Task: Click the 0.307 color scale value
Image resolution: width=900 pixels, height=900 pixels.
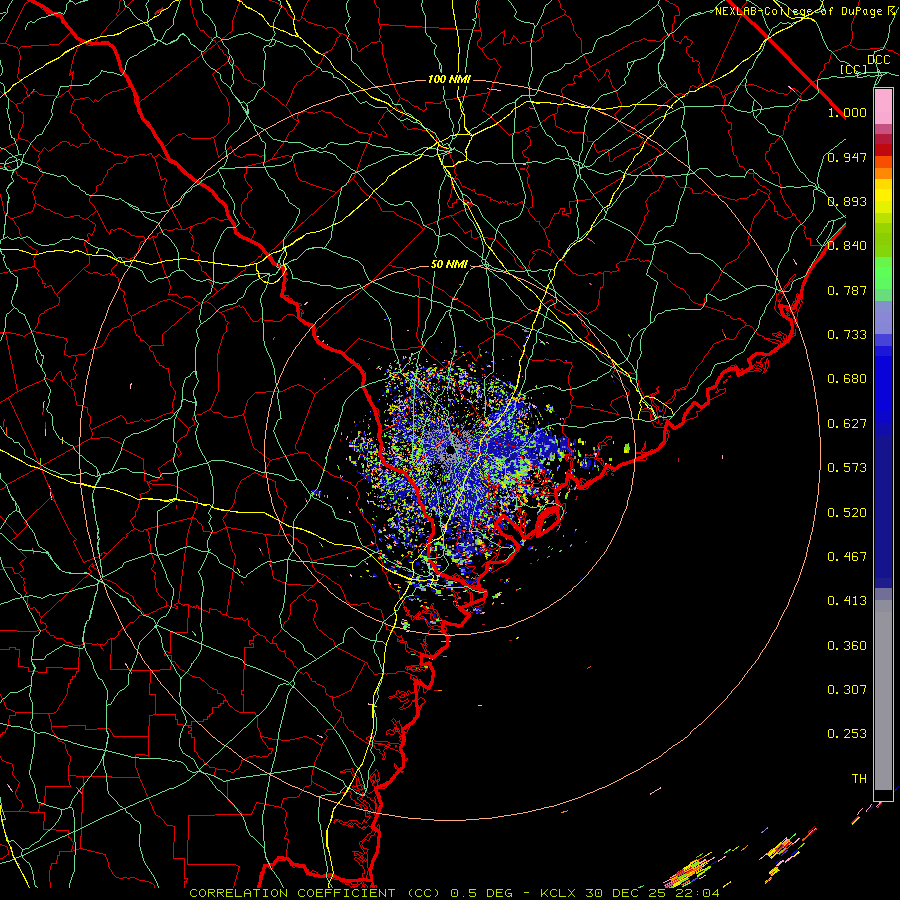Action: click(847, 690)
